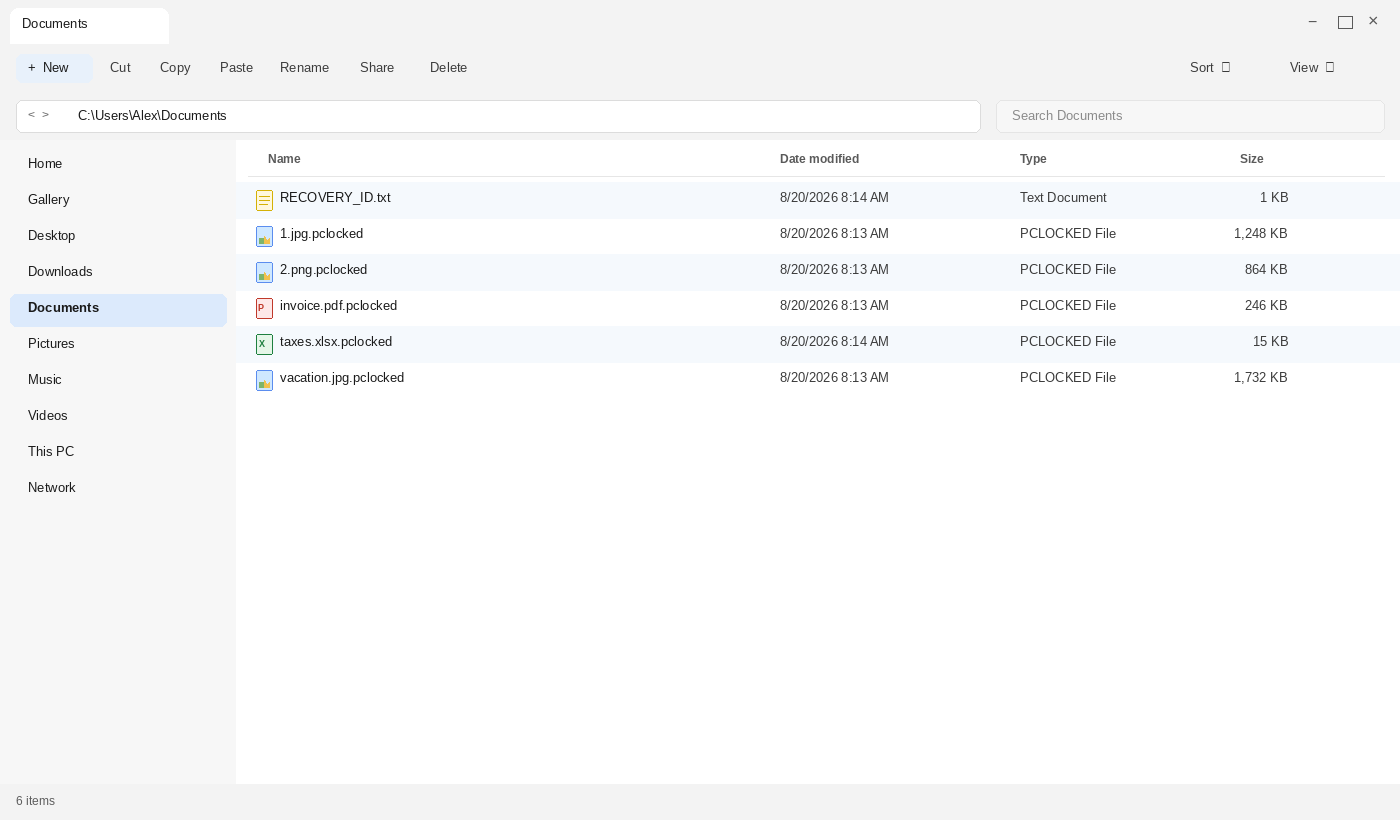Open Gallery in the sidebar
1400x820 pixels.
(118, 200)
